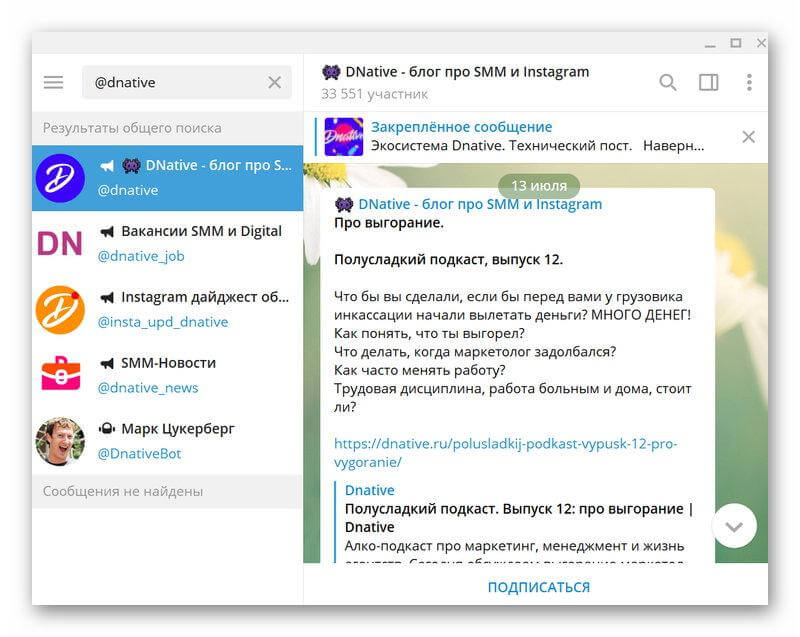This screenshot has width=800, height=637.
Task: Subscribe via 'ПОДПИСАТЬСЯ' button
Action: [539, 587]
